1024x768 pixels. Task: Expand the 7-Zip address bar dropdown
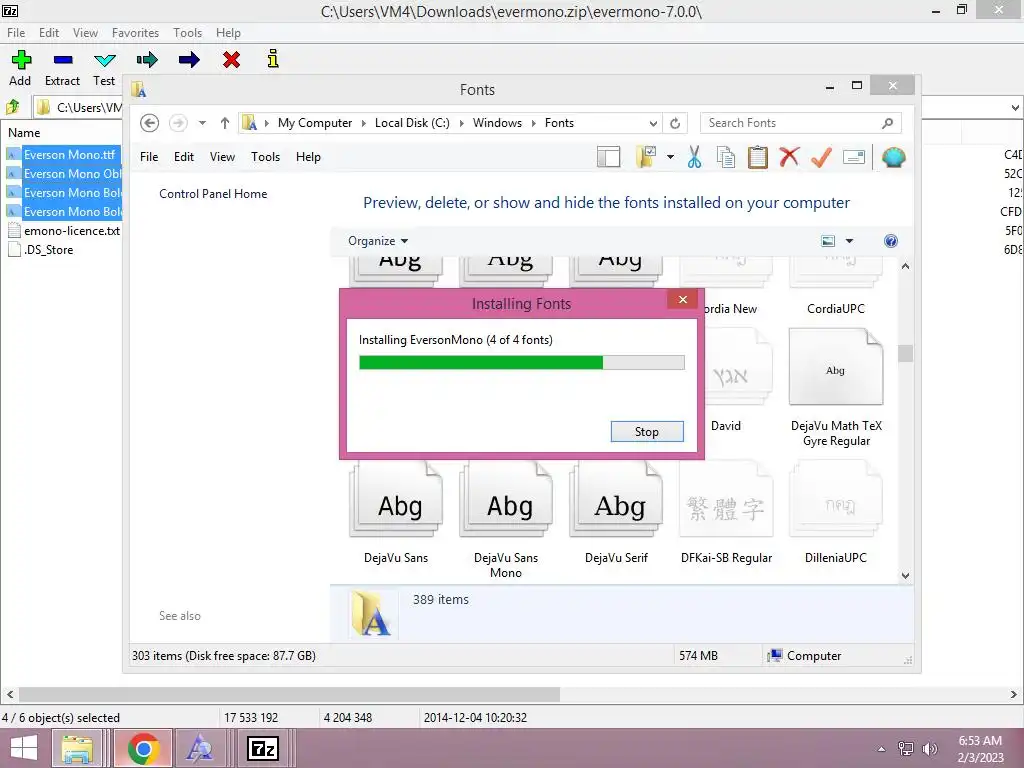click(x=1016, y=108)
